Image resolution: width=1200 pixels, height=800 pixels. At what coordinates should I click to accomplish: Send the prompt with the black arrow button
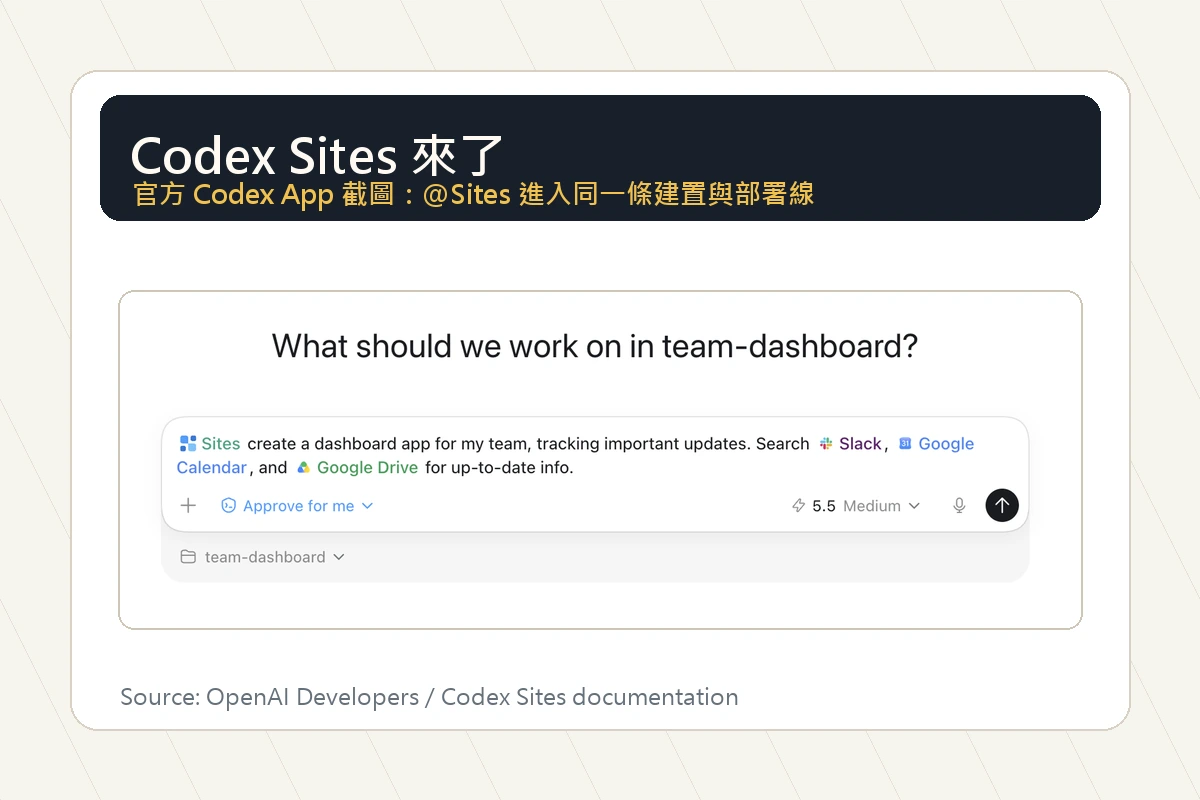pos(1002,506)
